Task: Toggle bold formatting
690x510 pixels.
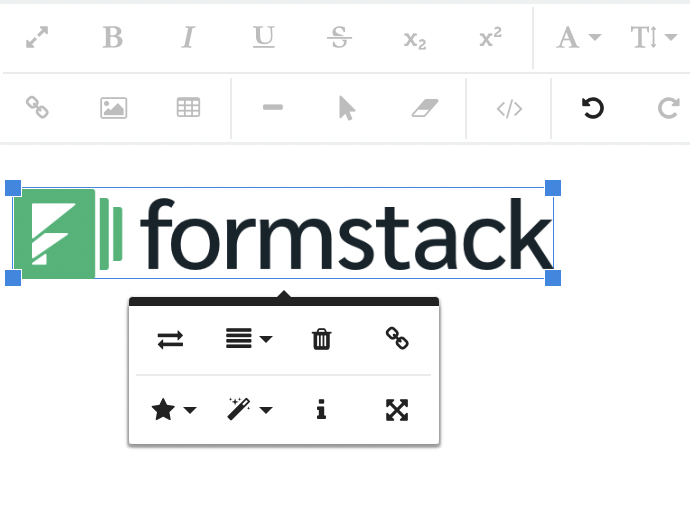Action: point(113,38)
